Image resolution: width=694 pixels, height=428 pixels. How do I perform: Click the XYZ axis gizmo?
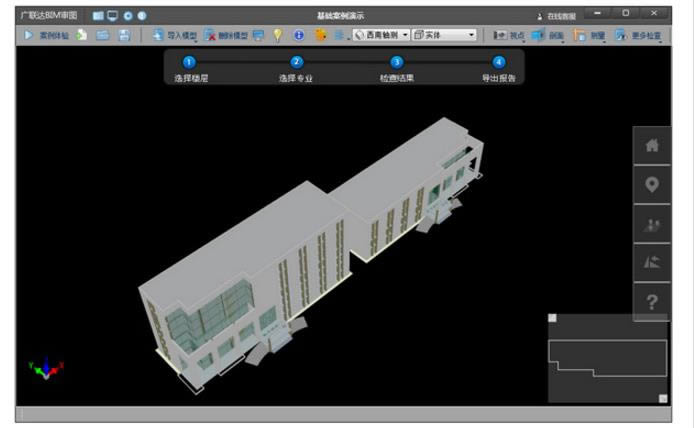pos(46,367)
